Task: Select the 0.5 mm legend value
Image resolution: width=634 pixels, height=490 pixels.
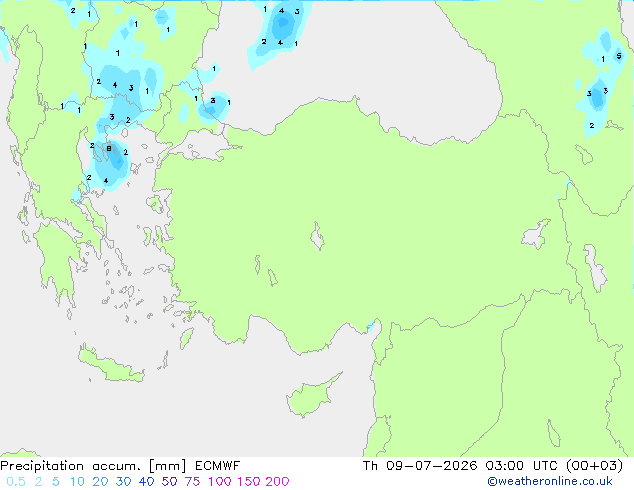Action: (x=16, y=482)
